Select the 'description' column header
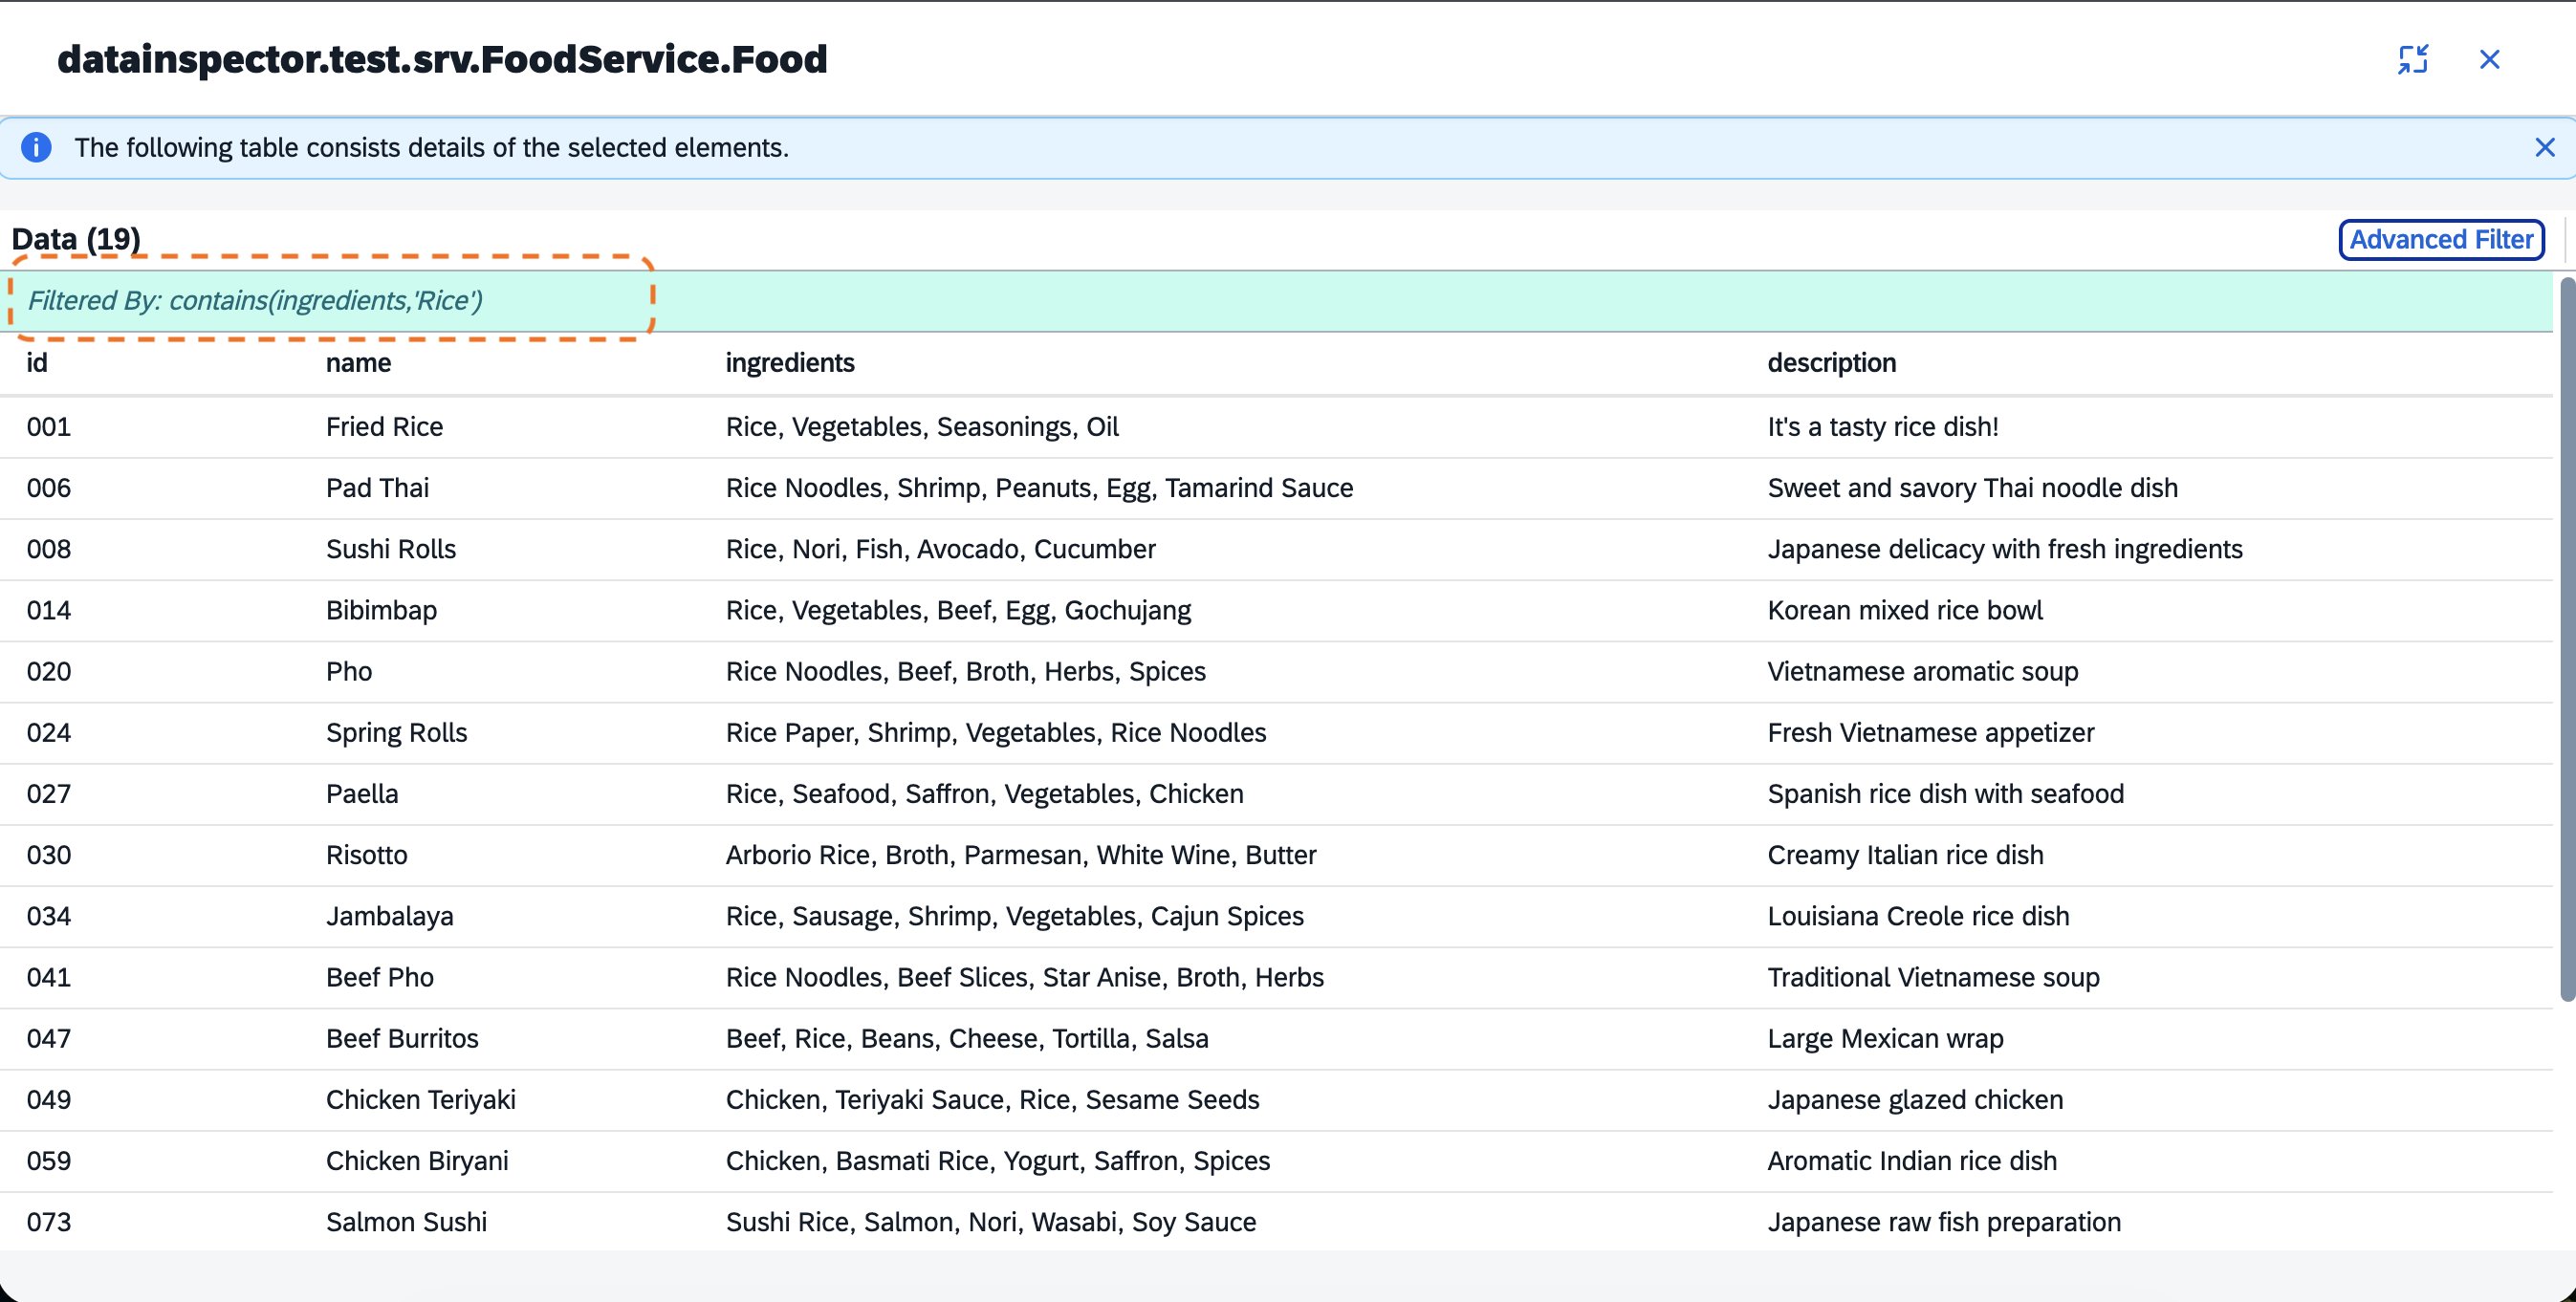This screenshot has width=2576, height=1302. tap(1831, 362)
